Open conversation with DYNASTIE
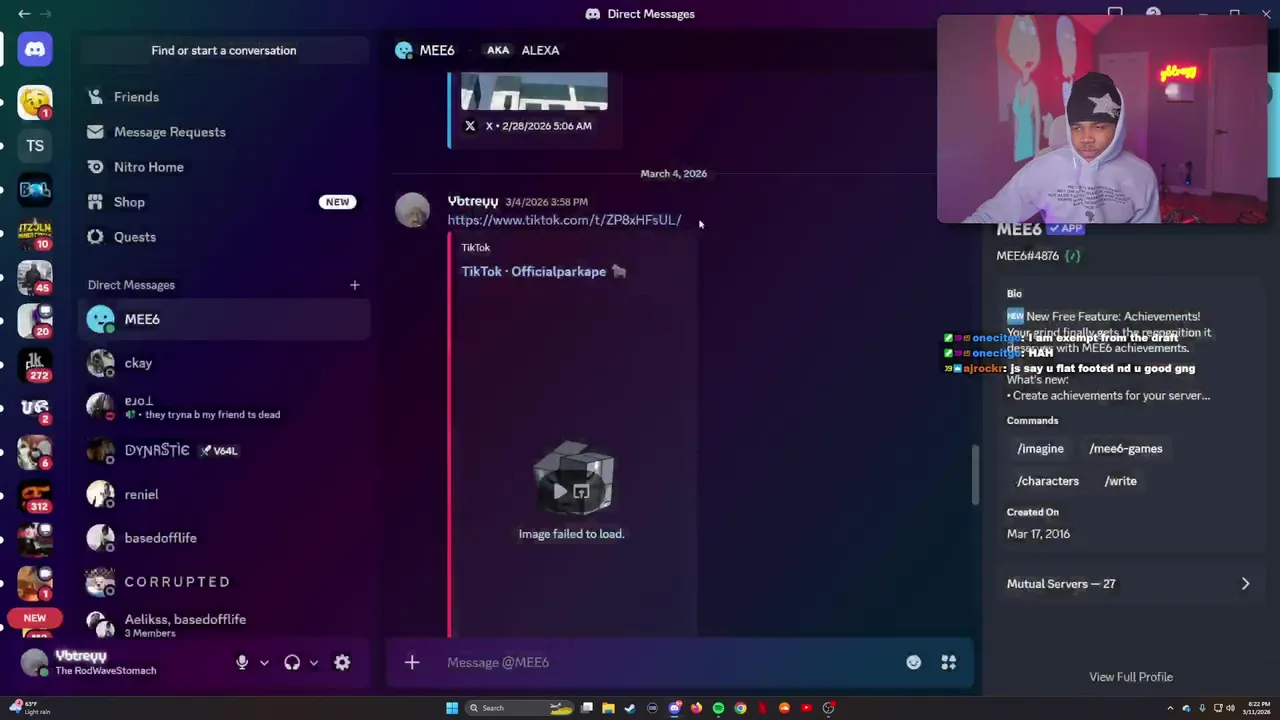Viewport: 1280px width, 720px height. (224, 450)
